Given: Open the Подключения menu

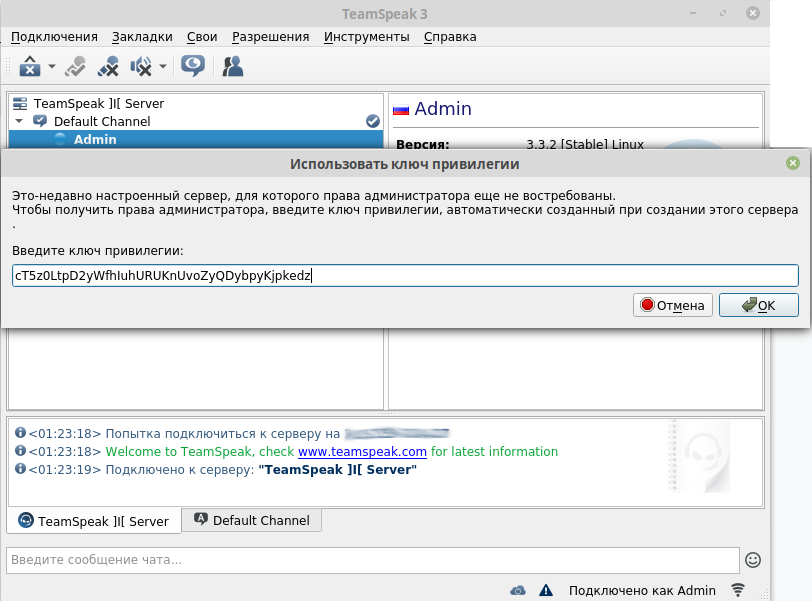Looking at the screenshot, I should [x=54, y=37].
